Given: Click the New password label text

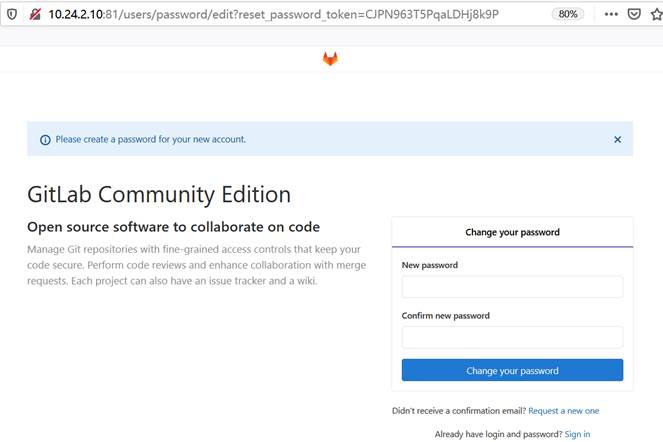Looking at the screenshot, I should pyautogui.click(x=431, y=266).
